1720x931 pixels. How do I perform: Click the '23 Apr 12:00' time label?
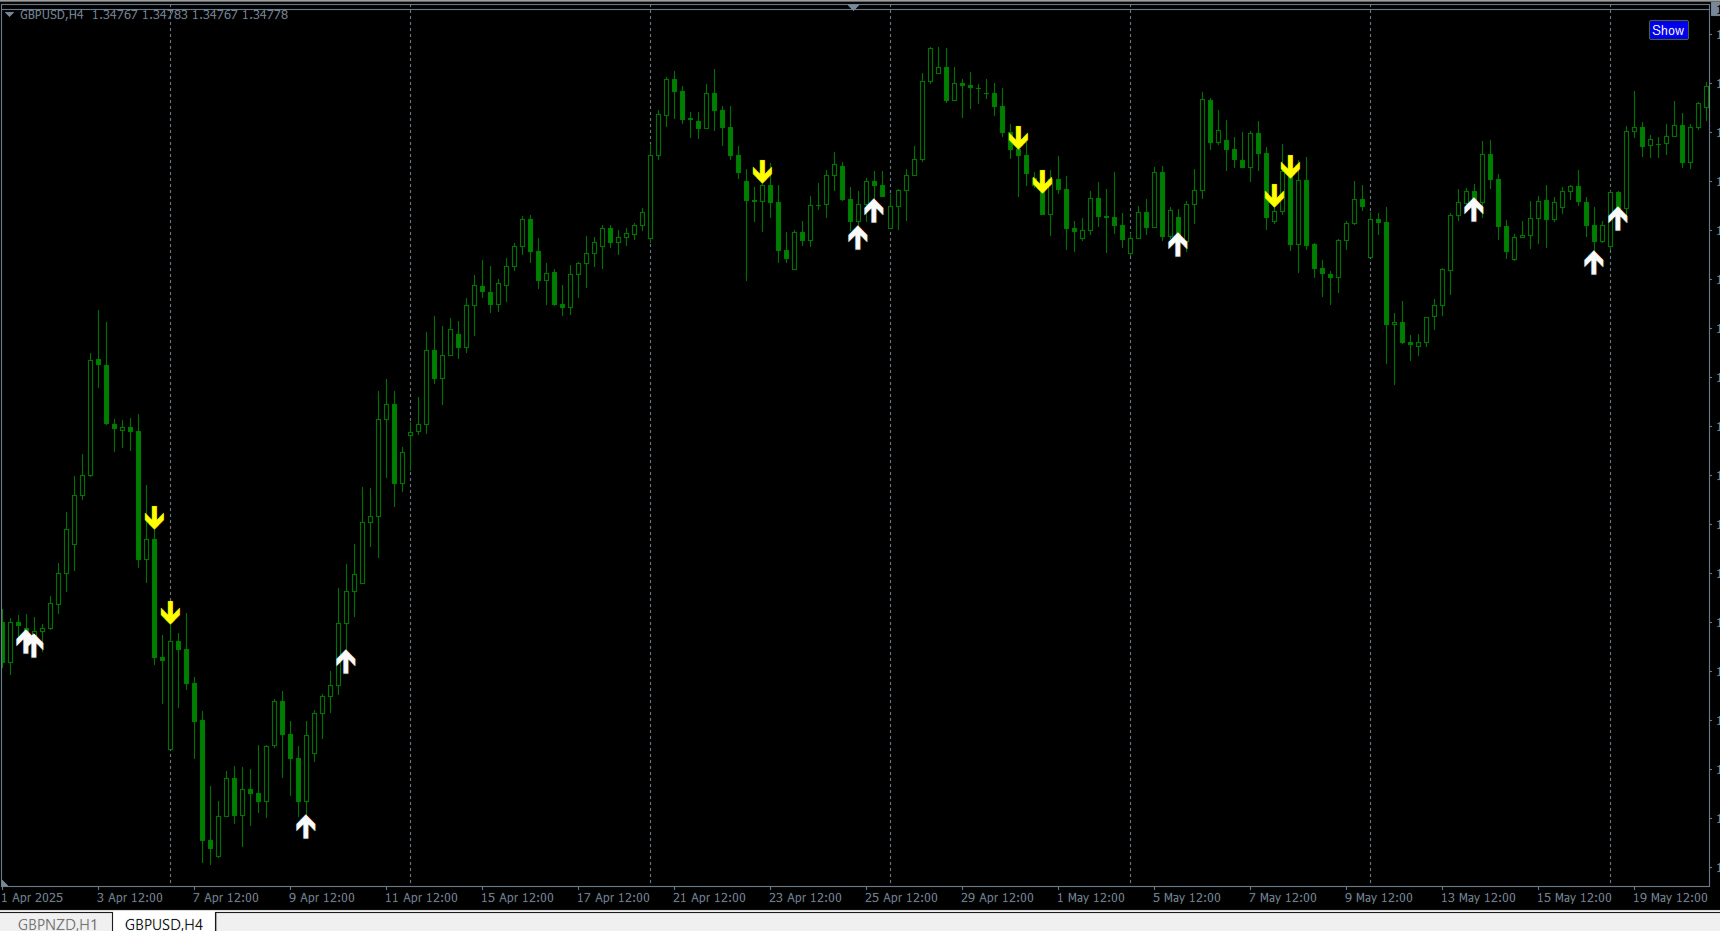click(x=805, y=898)
